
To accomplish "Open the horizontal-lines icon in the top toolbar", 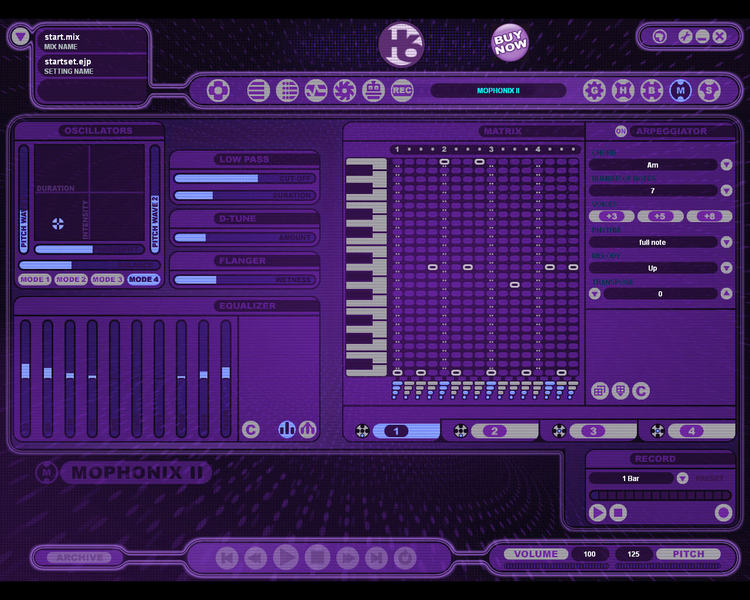I will pos(258,90).
